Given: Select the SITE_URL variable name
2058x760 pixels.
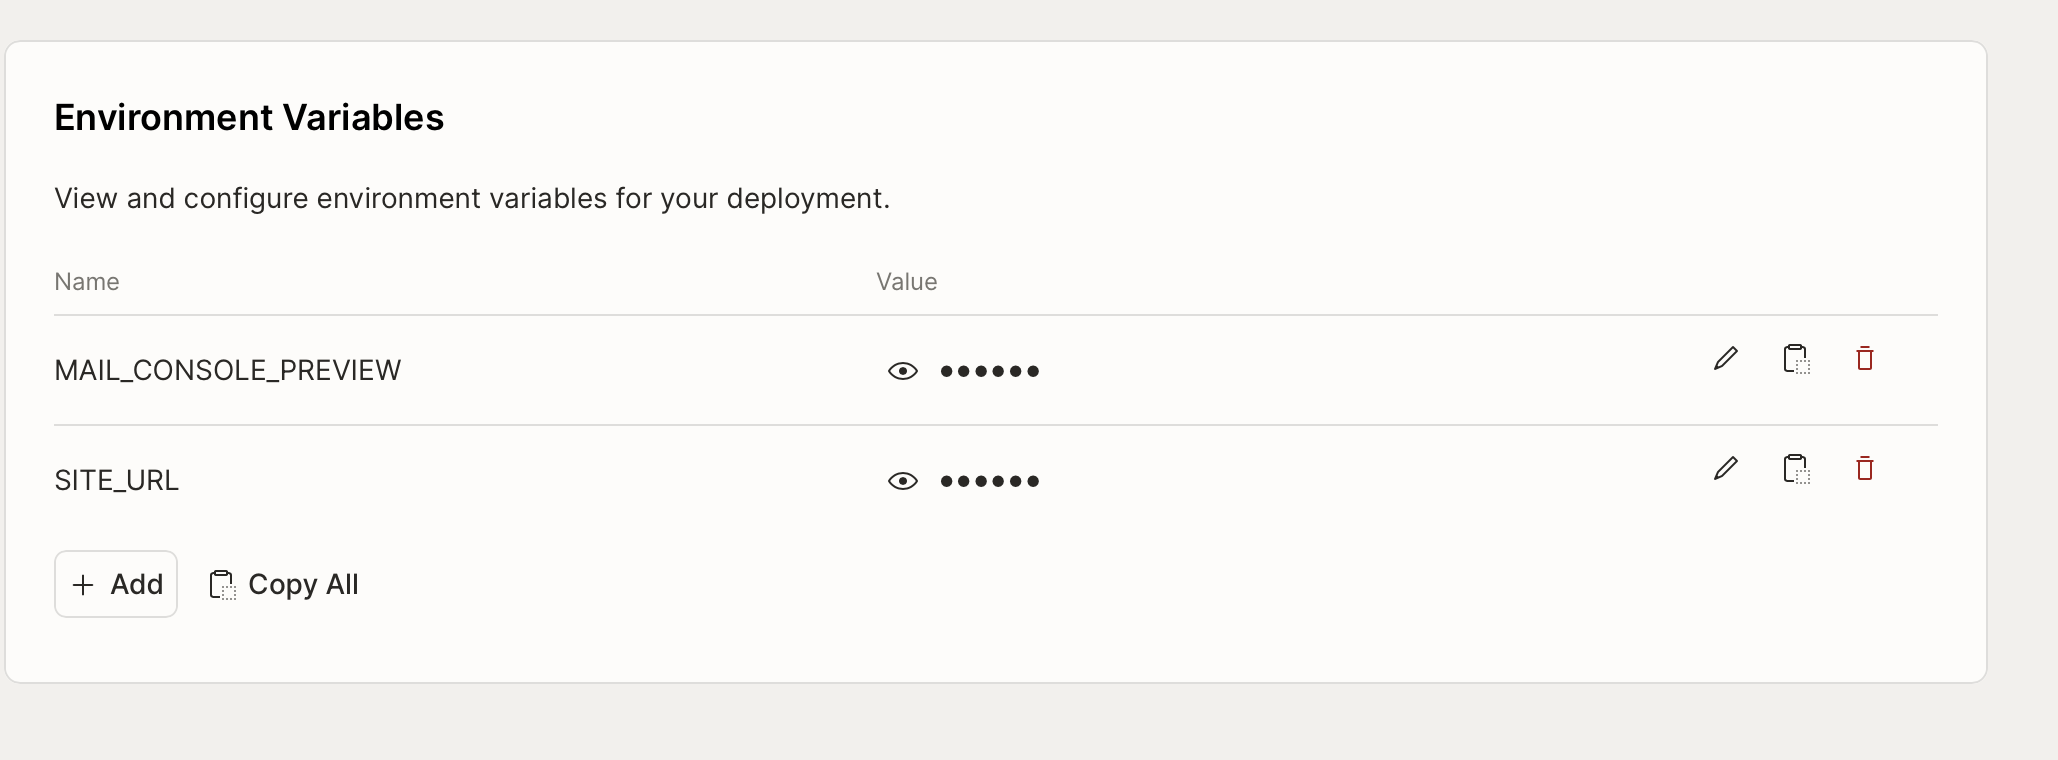Looking at the screenshot, I should pos(116,481).
